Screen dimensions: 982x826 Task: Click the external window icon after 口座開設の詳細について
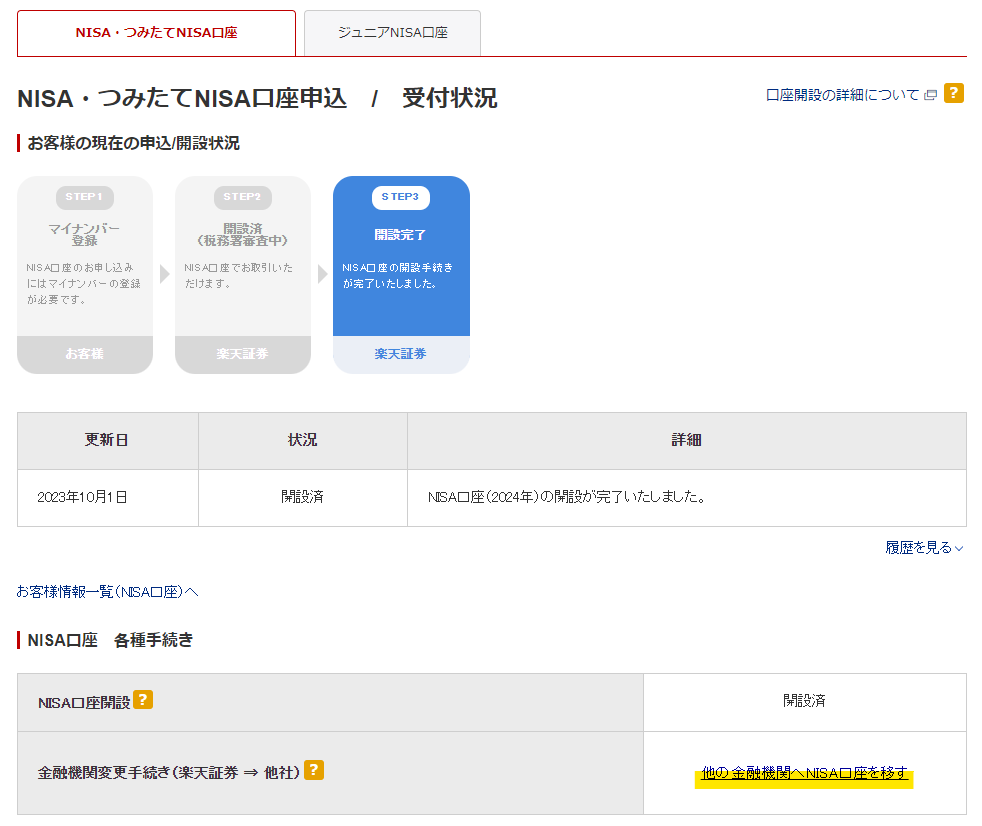931,95
